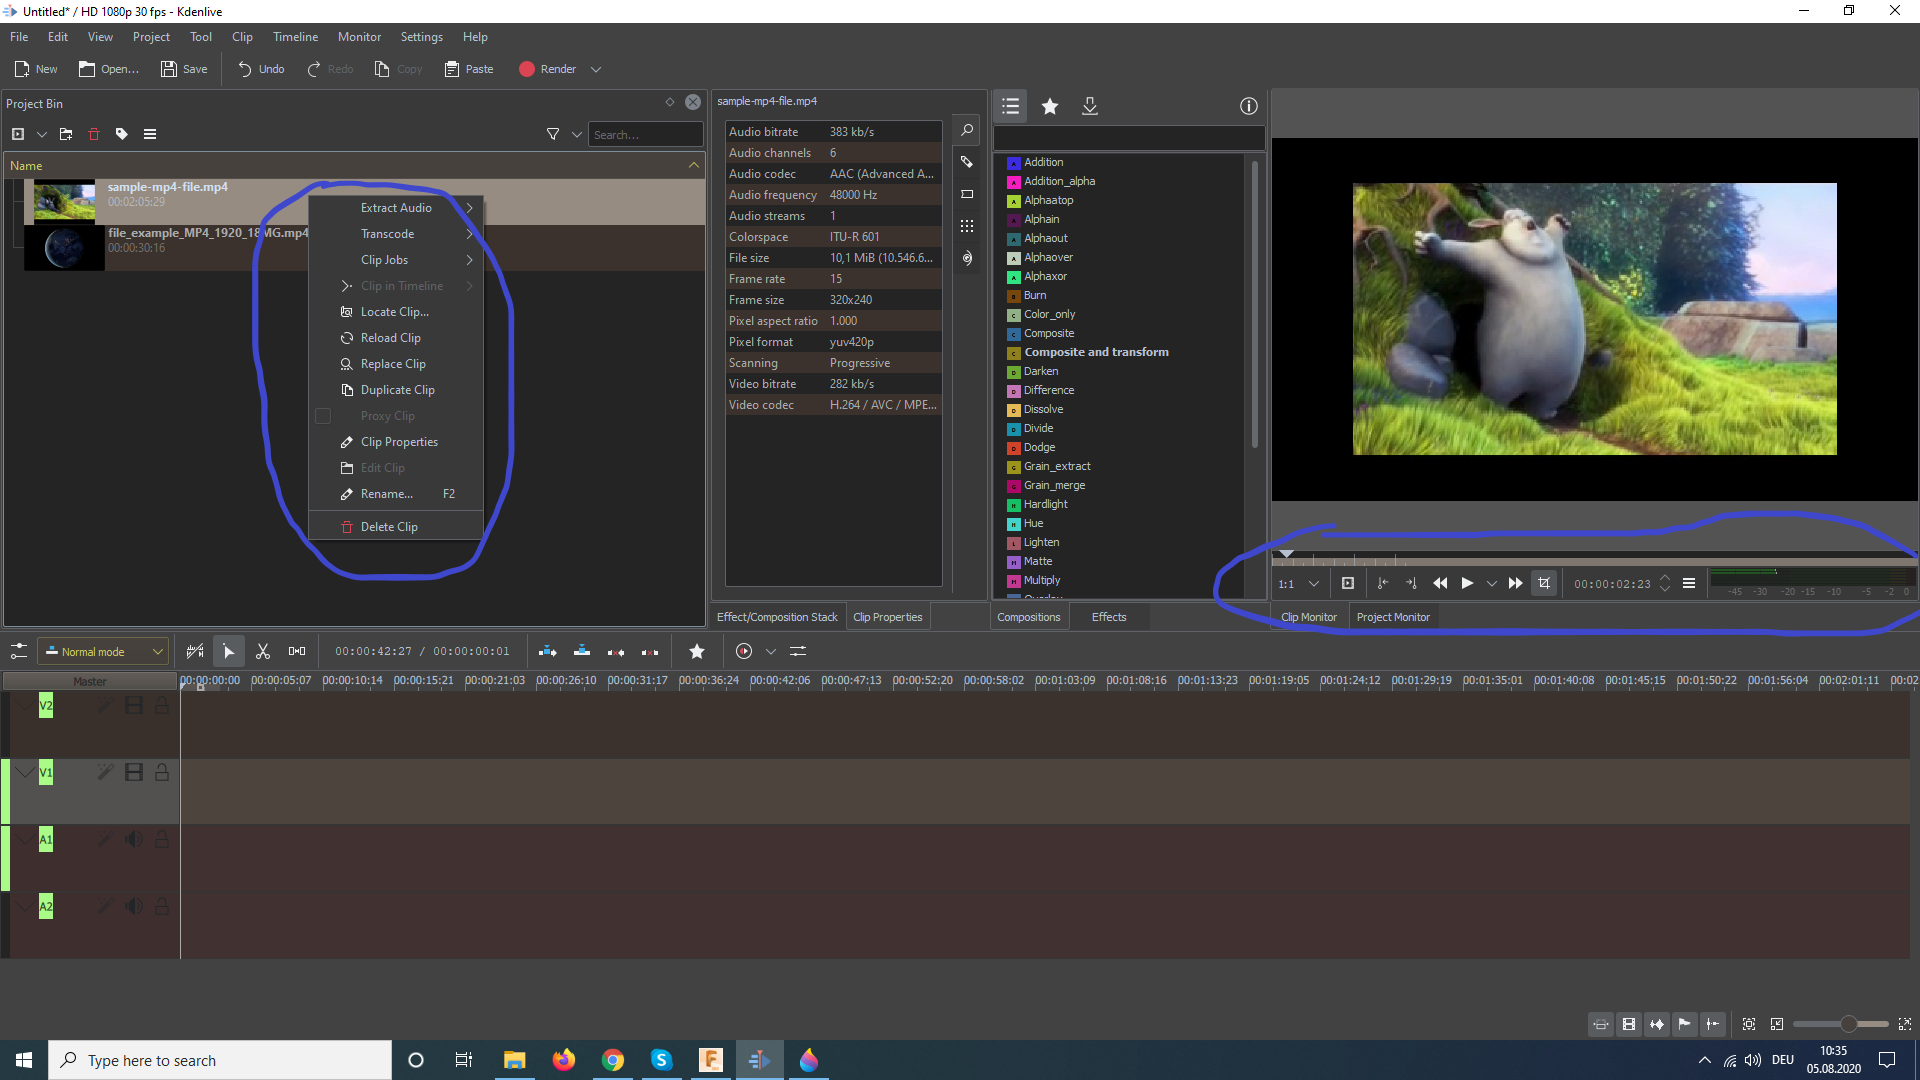Select the spacer tool in timeline toolbar
This screenshot has width=1920, height=1080.
[x=297, y=651]
